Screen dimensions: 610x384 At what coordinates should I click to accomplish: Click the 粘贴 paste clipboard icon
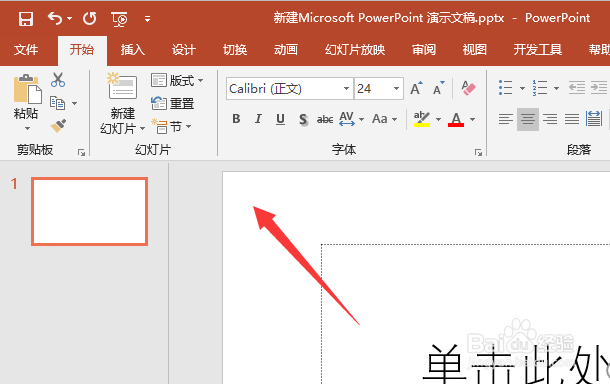[27, 89]
